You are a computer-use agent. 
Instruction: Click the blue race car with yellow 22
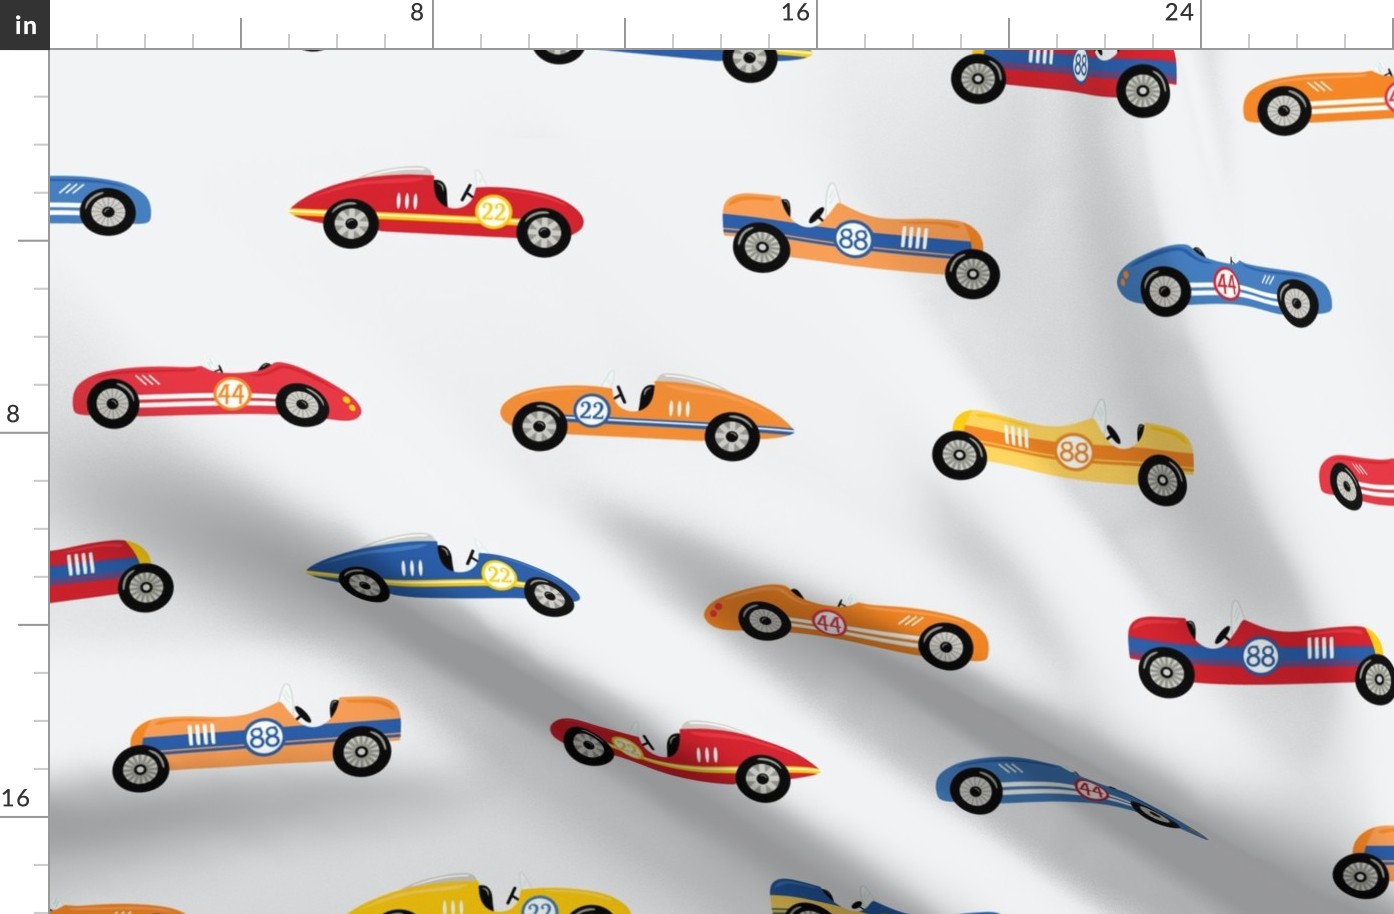(x=443, y=574)
